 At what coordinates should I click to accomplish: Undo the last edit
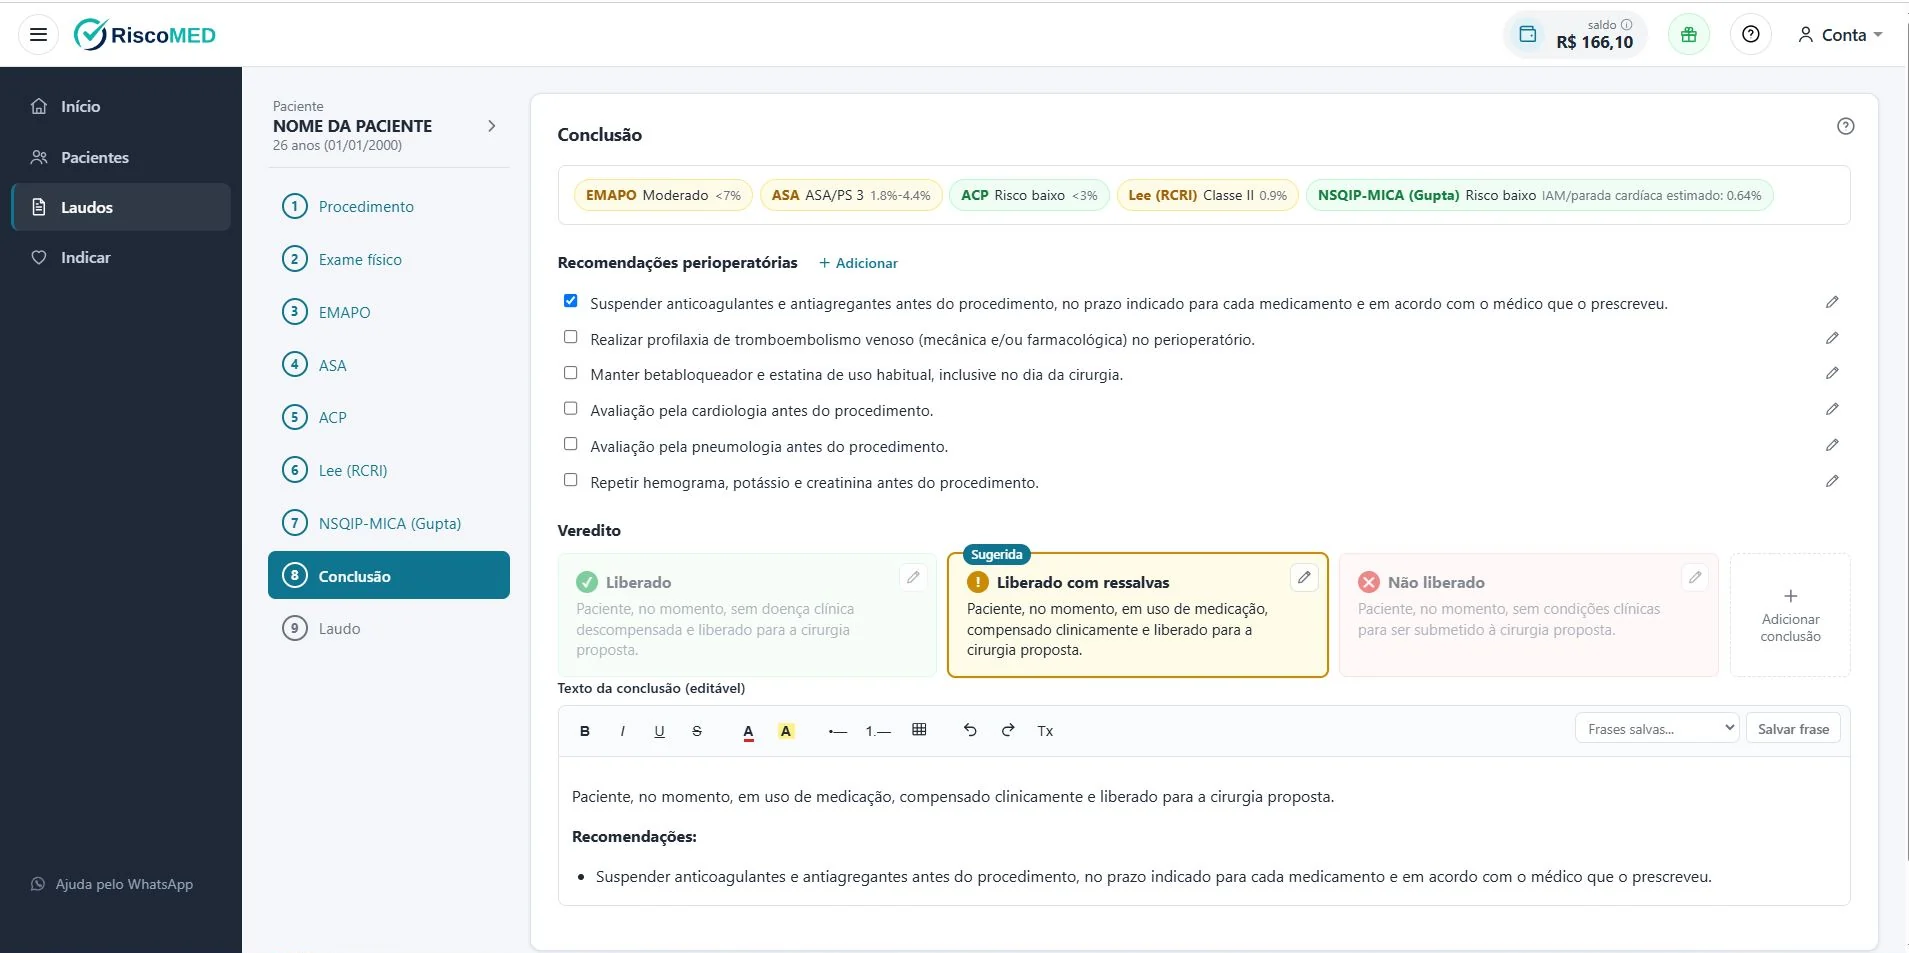(x=969, y=730)
